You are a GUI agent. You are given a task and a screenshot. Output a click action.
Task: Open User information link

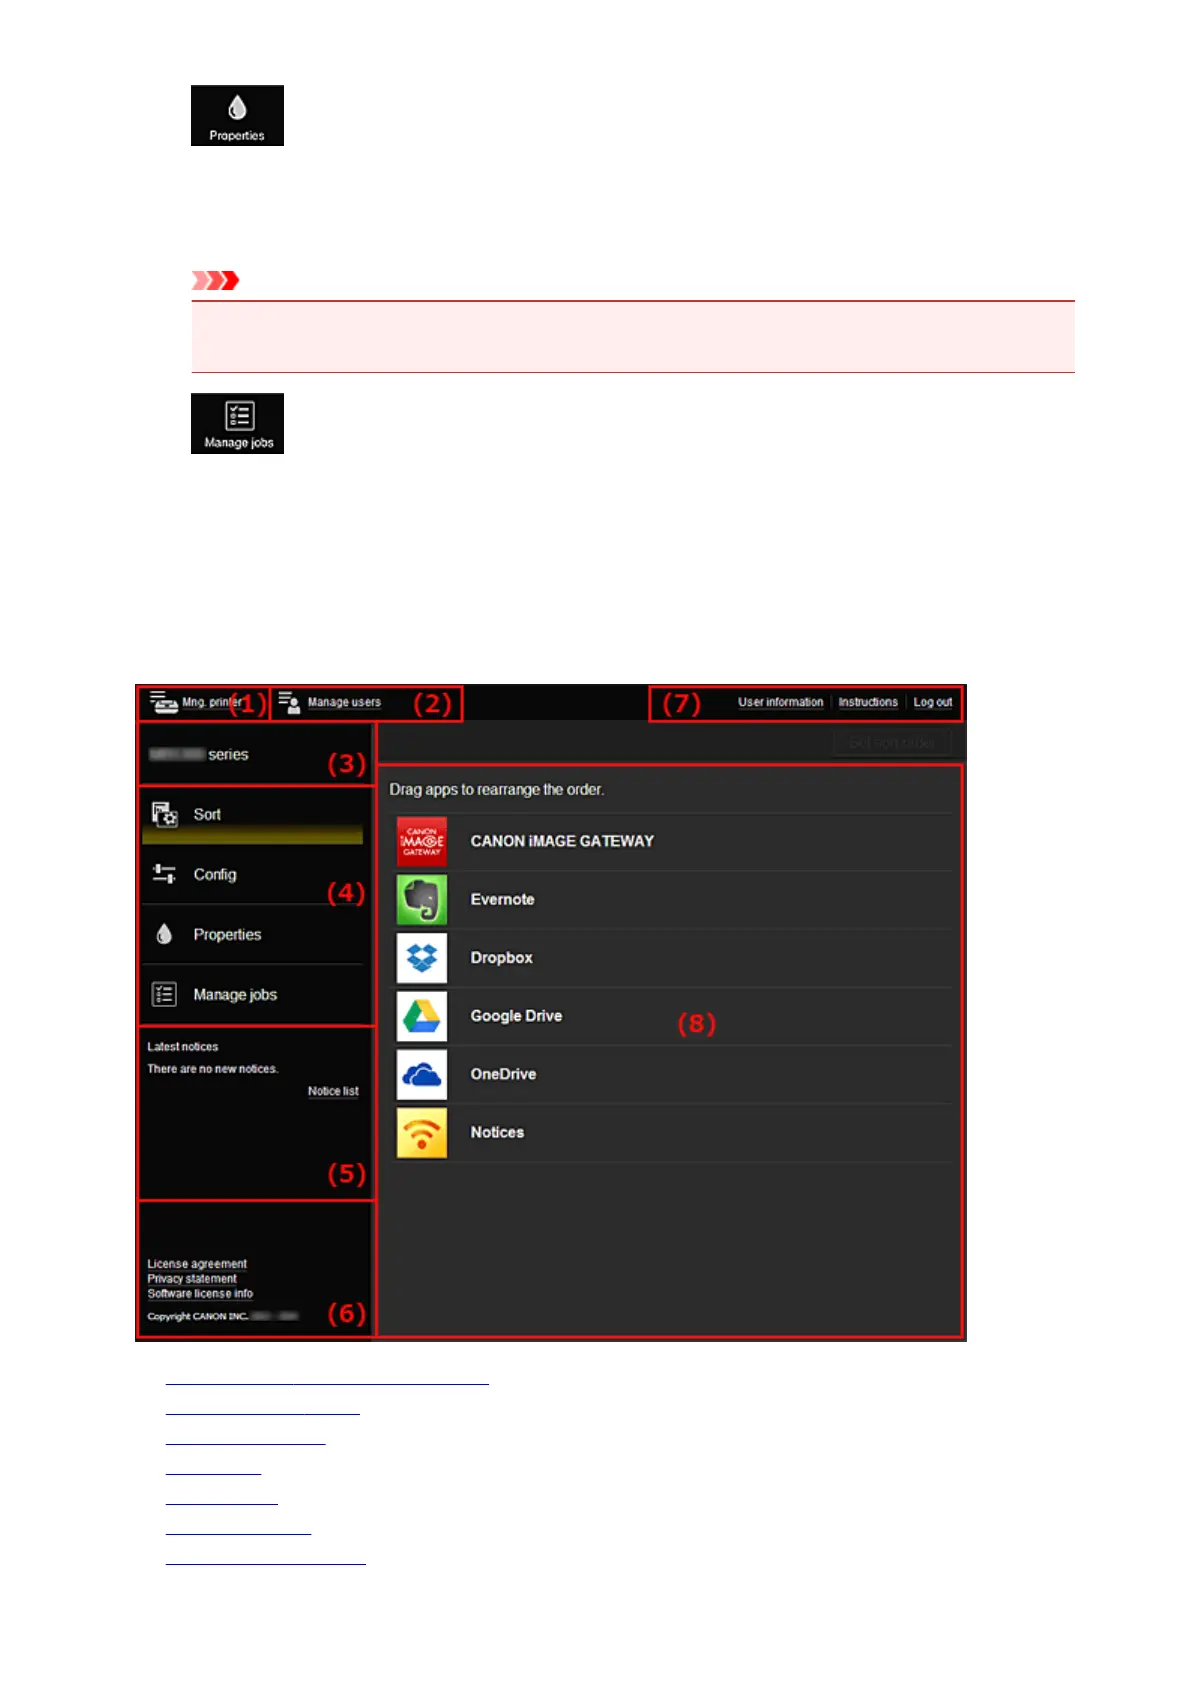point(780,702)
